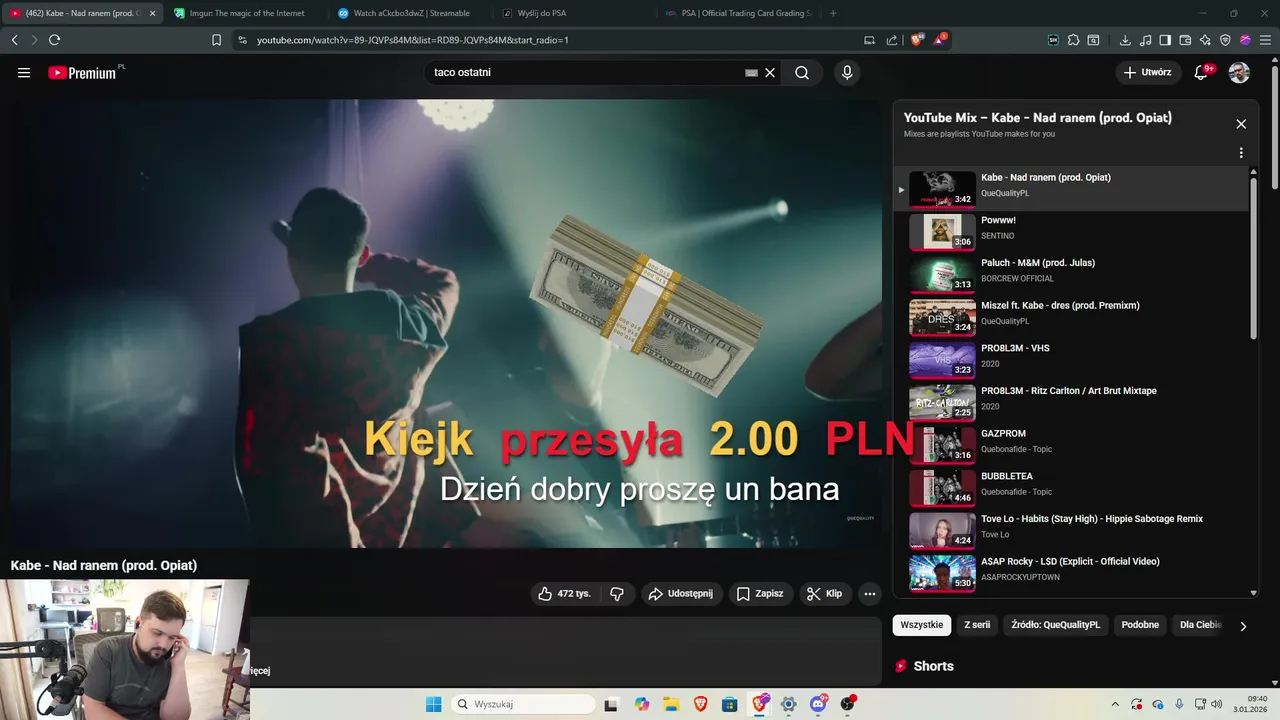Open the Brave Shields lion icon
The width and height of the screenshot is (1280, 720).
(x=917, y=40)
